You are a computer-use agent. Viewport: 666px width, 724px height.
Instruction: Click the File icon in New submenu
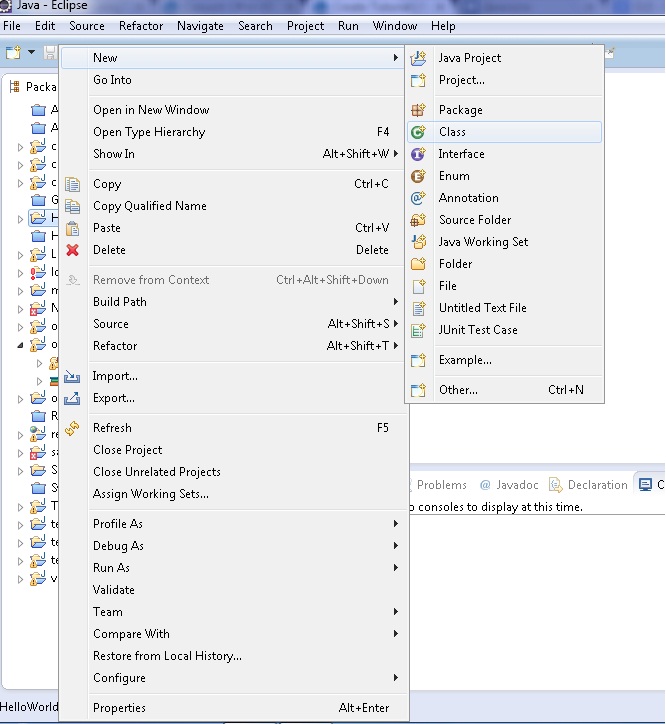click(418, 286)
